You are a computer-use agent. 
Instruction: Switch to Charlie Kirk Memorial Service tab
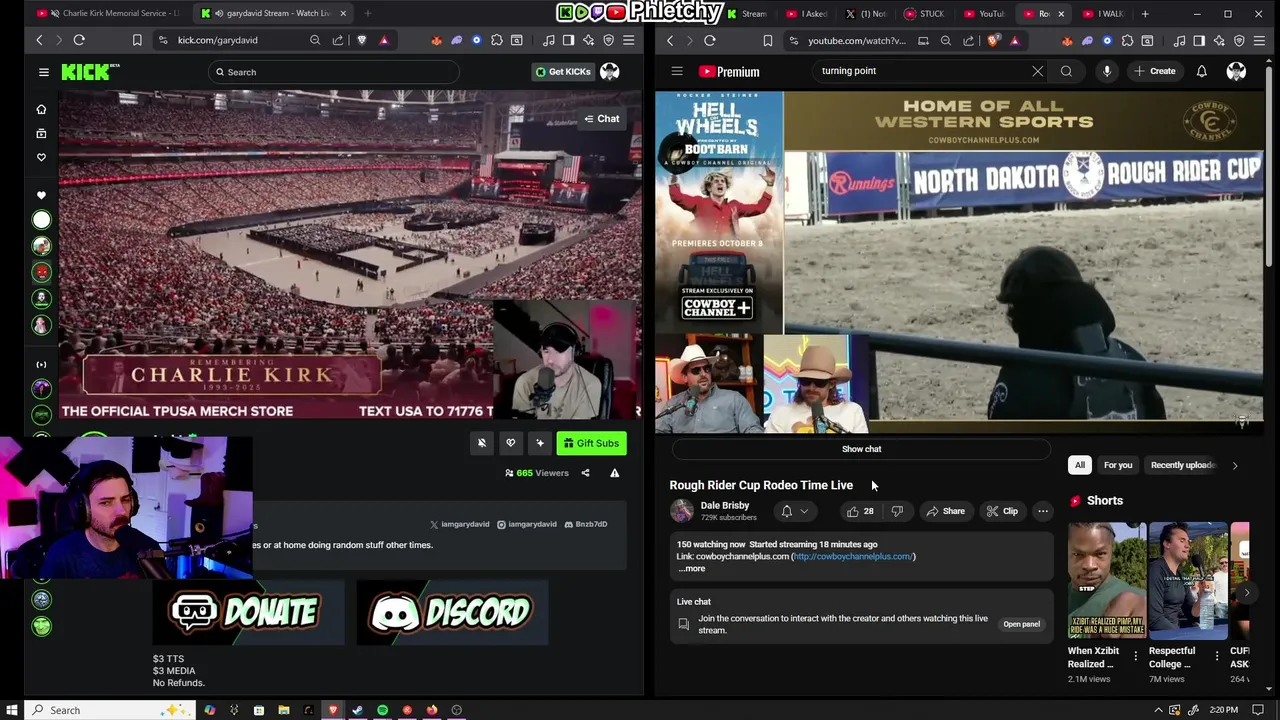pos(107,14)
